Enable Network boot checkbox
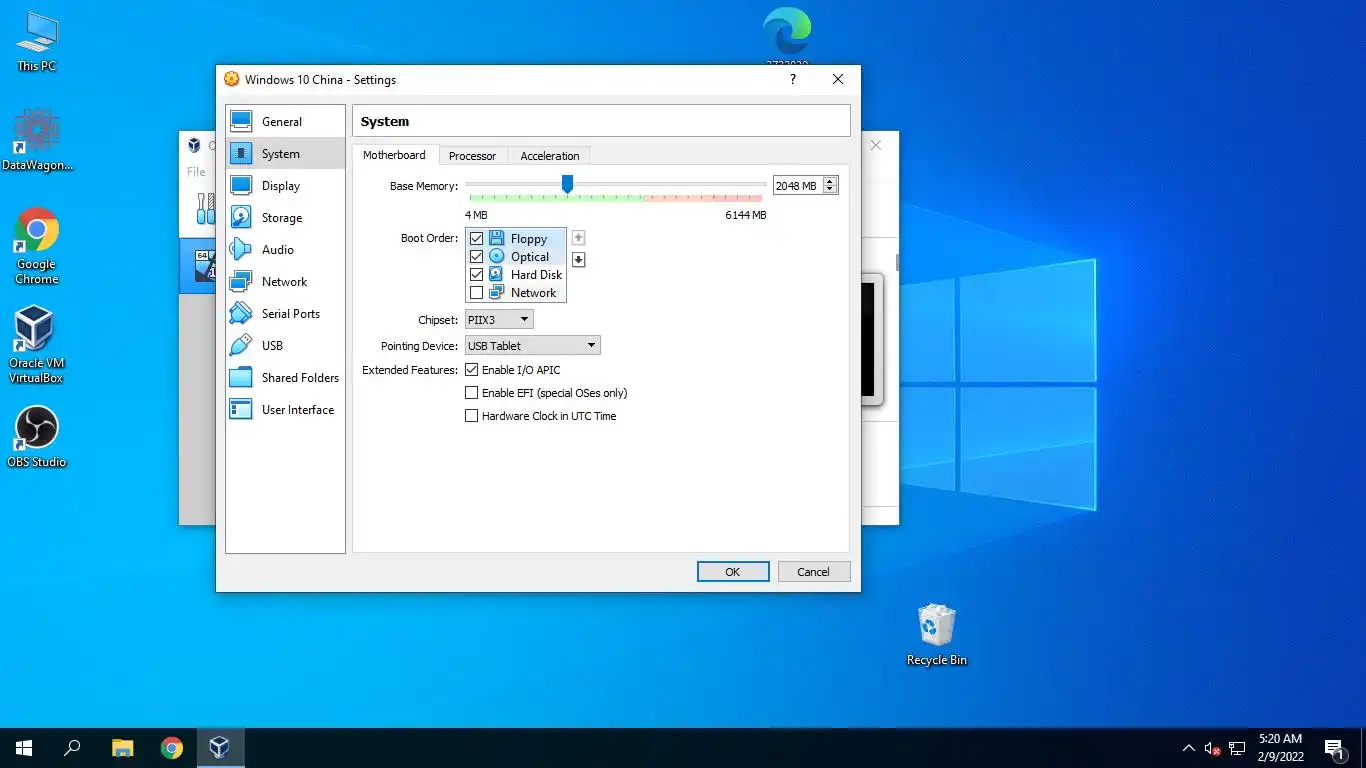This screenshot has width=1366, height=768. pos(476,293)
